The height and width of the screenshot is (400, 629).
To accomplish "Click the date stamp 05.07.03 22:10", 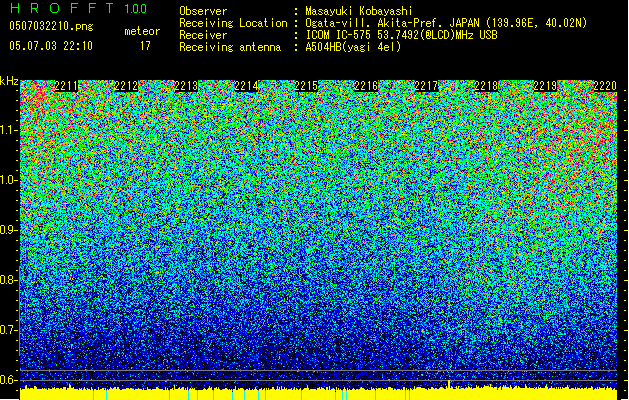I will [x=51, y=46].
